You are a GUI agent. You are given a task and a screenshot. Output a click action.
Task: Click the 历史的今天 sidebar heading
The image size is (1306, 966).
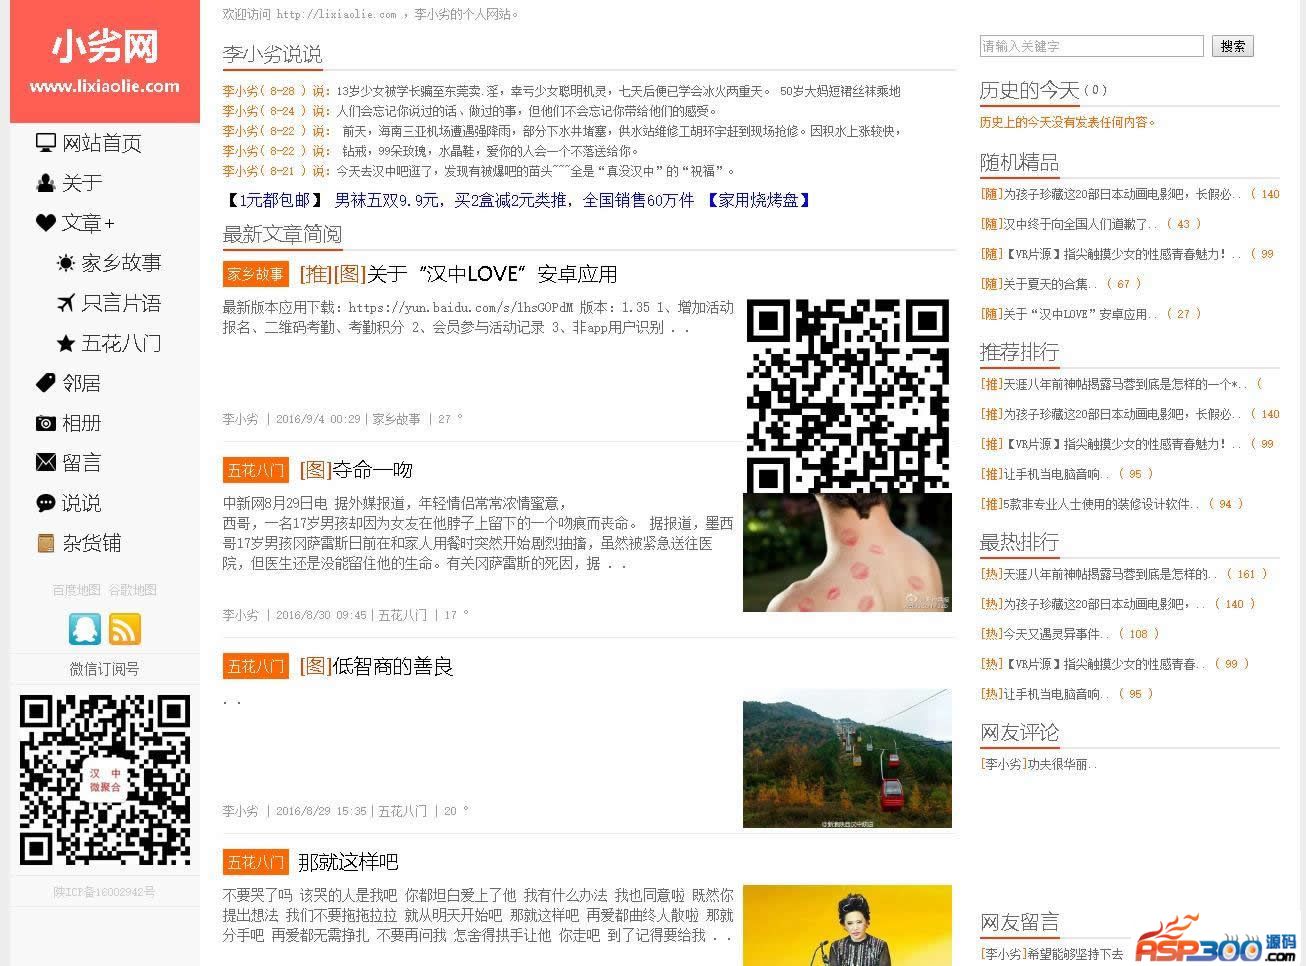[x=1029, y=91]
